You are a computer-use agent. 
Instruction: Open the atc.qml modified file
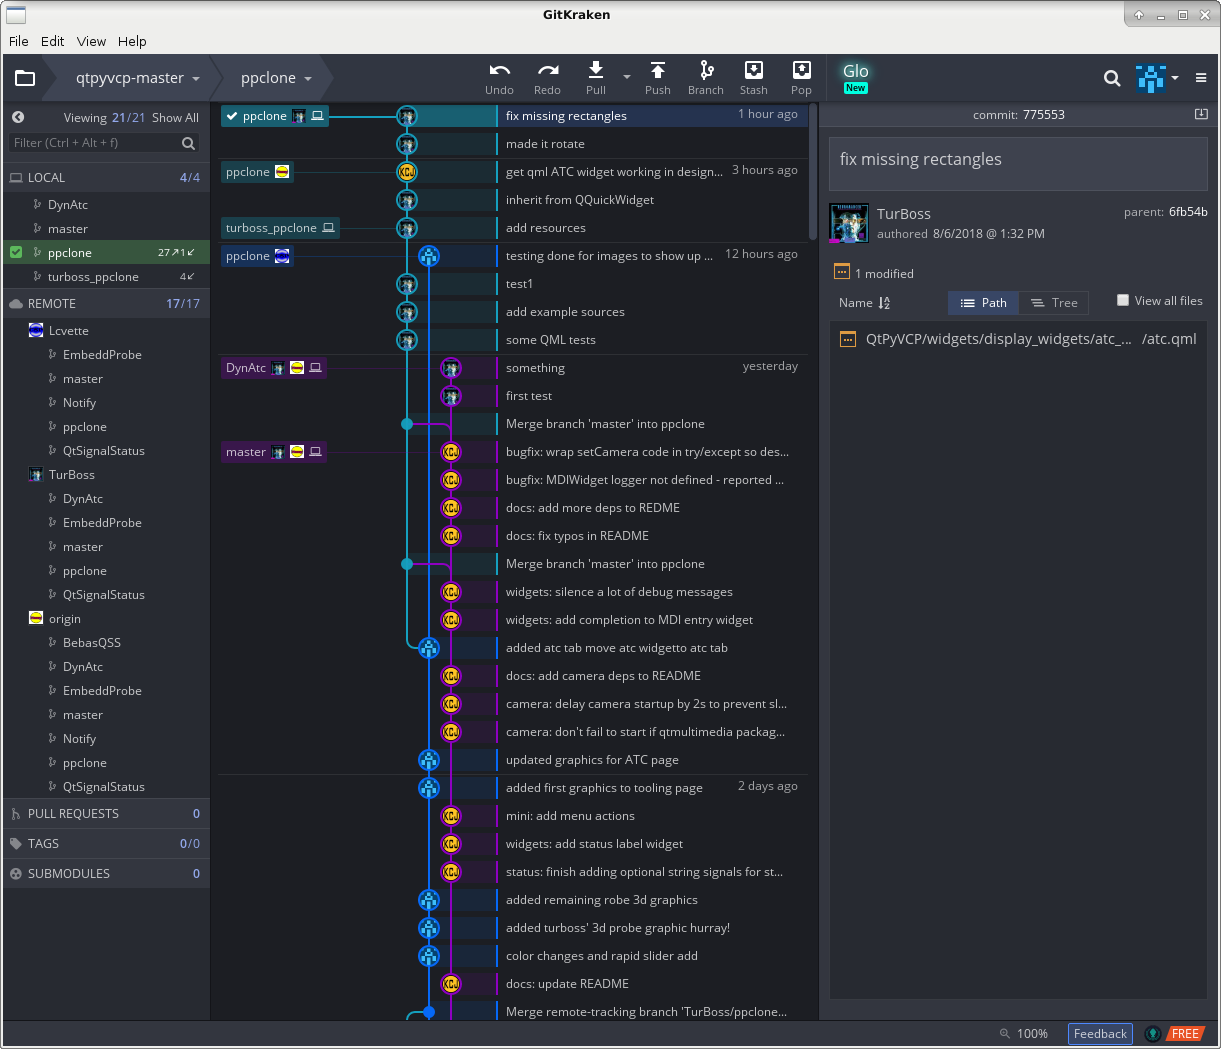pos(1018,339)
